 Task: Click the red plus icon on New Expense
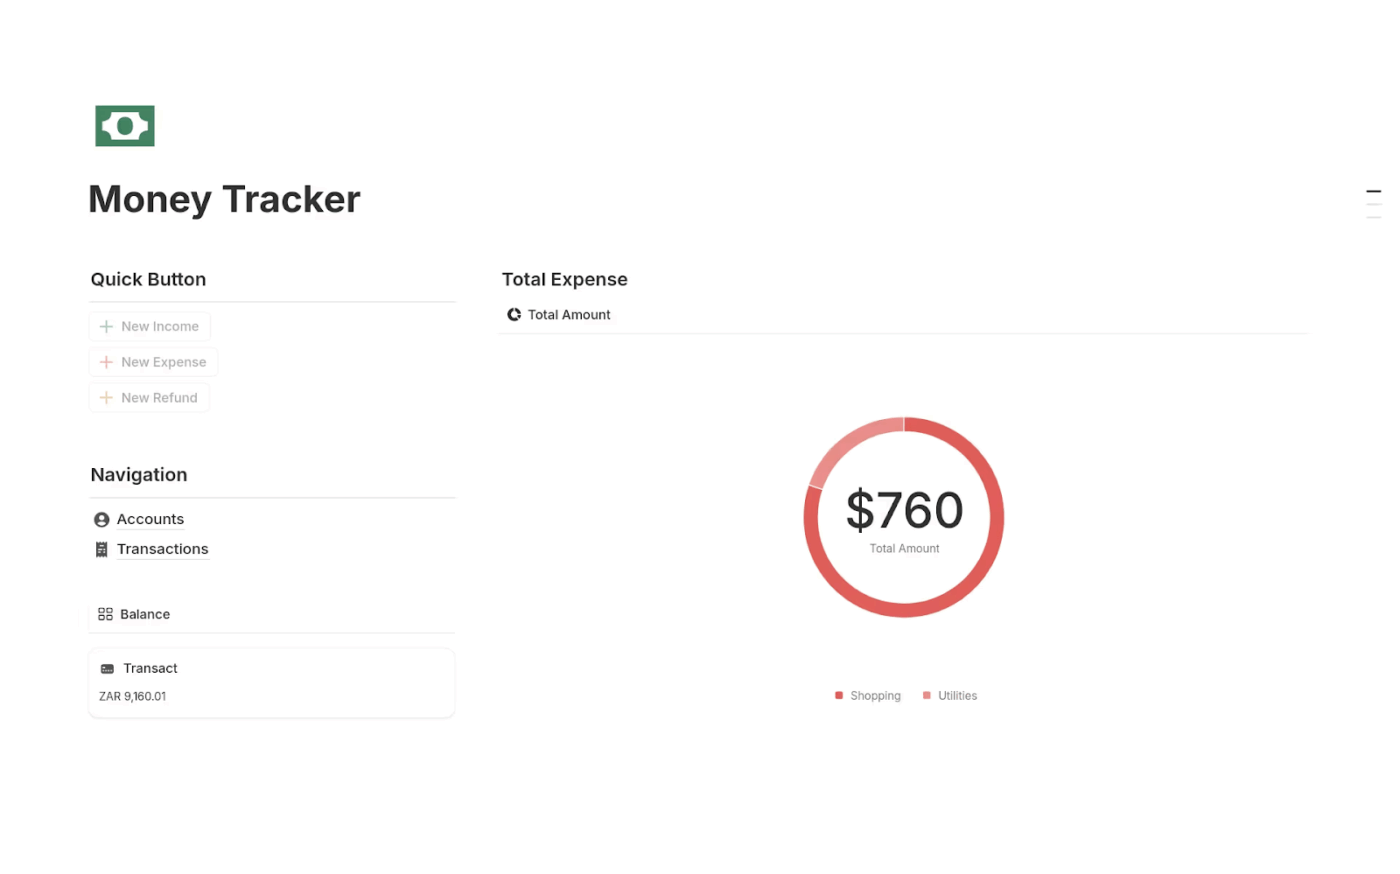(106, 362)
